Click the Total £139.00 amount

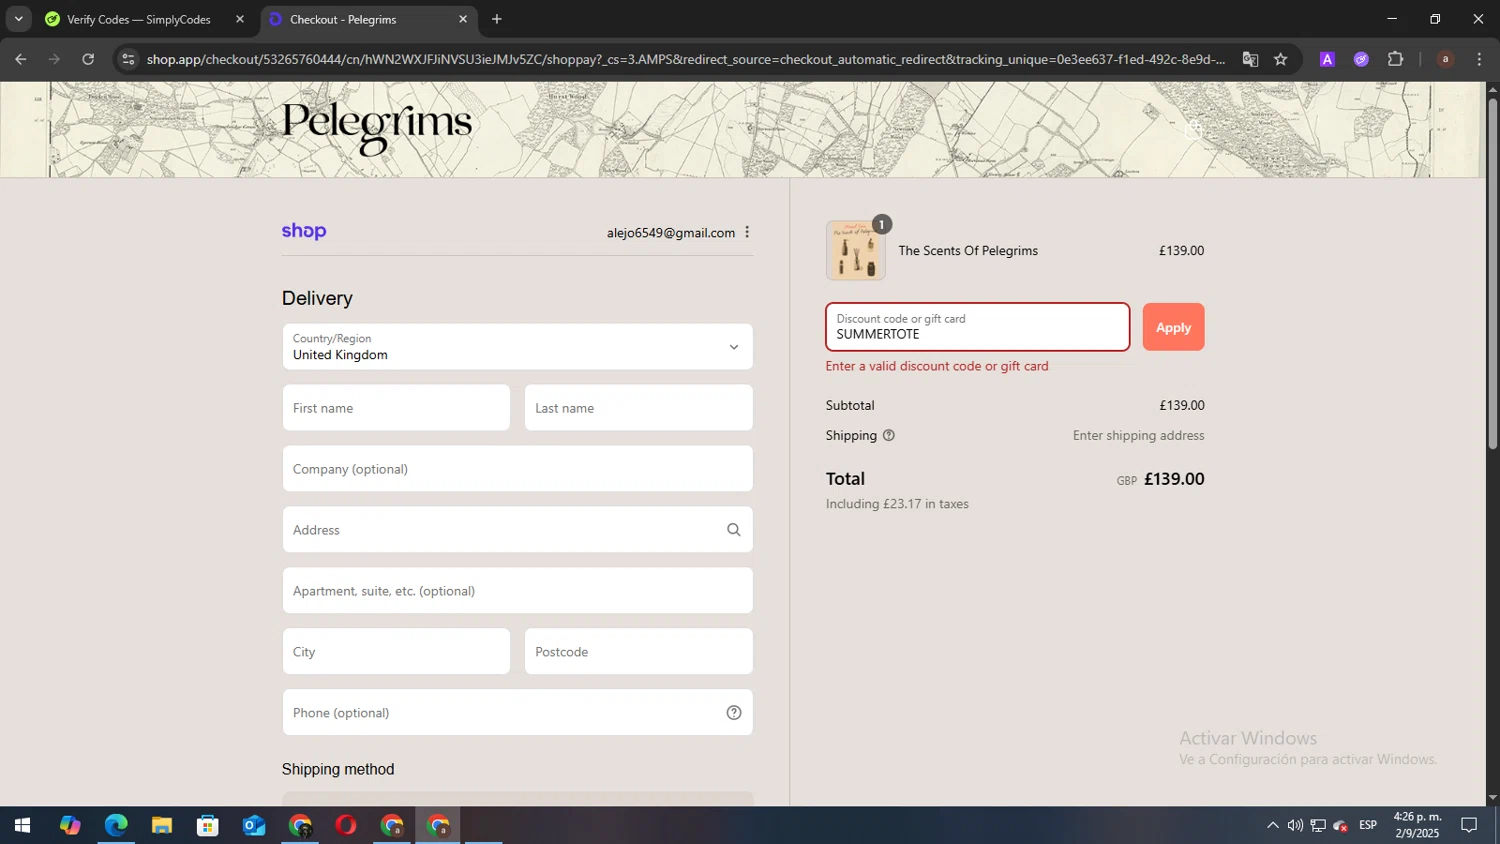pyautogui.click(x=1174, y=479)
